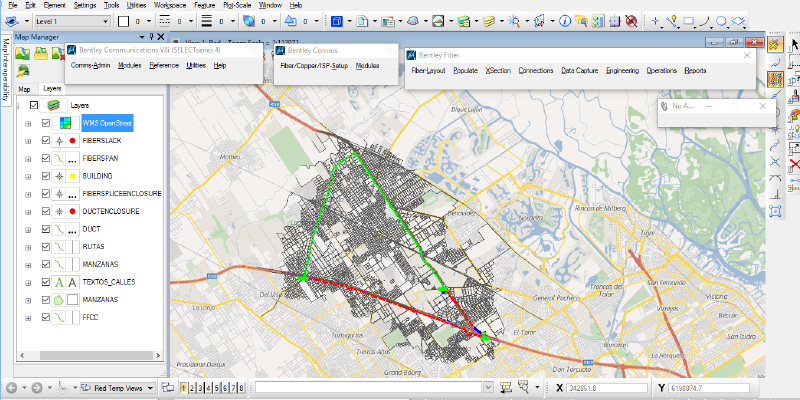Select the Place Block rectangle tool
Image resolution: width=800 pixels, height=400 pixels.
pos(688,20)
